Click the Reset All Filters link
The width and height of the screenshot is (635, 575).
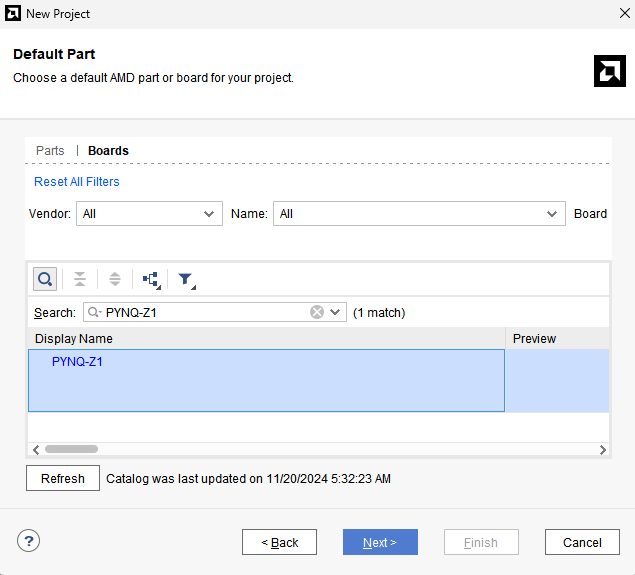click(x=77, y=182)
